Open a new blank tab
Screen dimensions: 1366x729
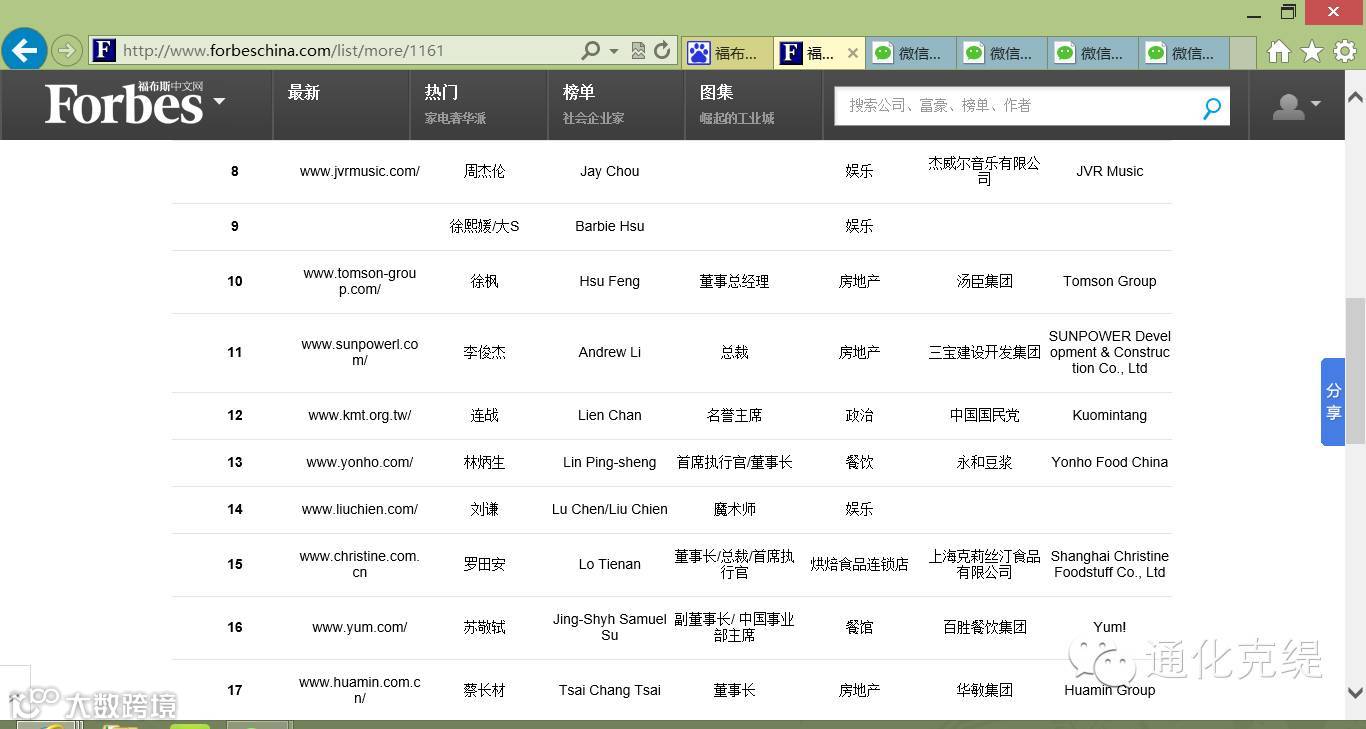coord(1242,53)
